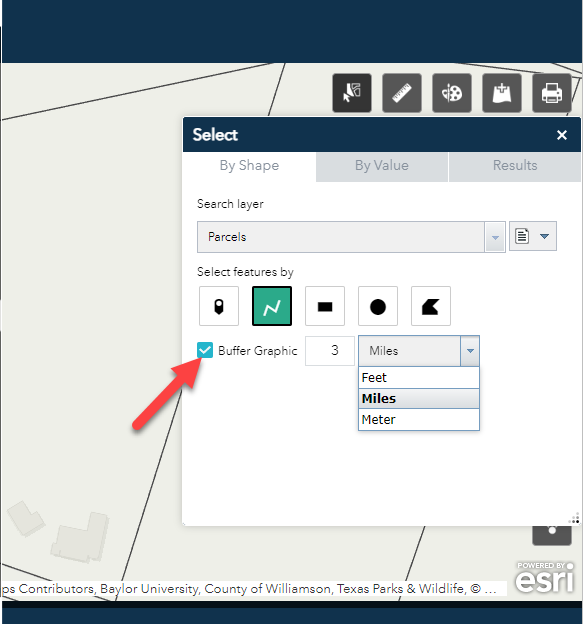The image size is (583, 624).
Task: Select features by polyline shape
Action: click(x=272, y=306)
